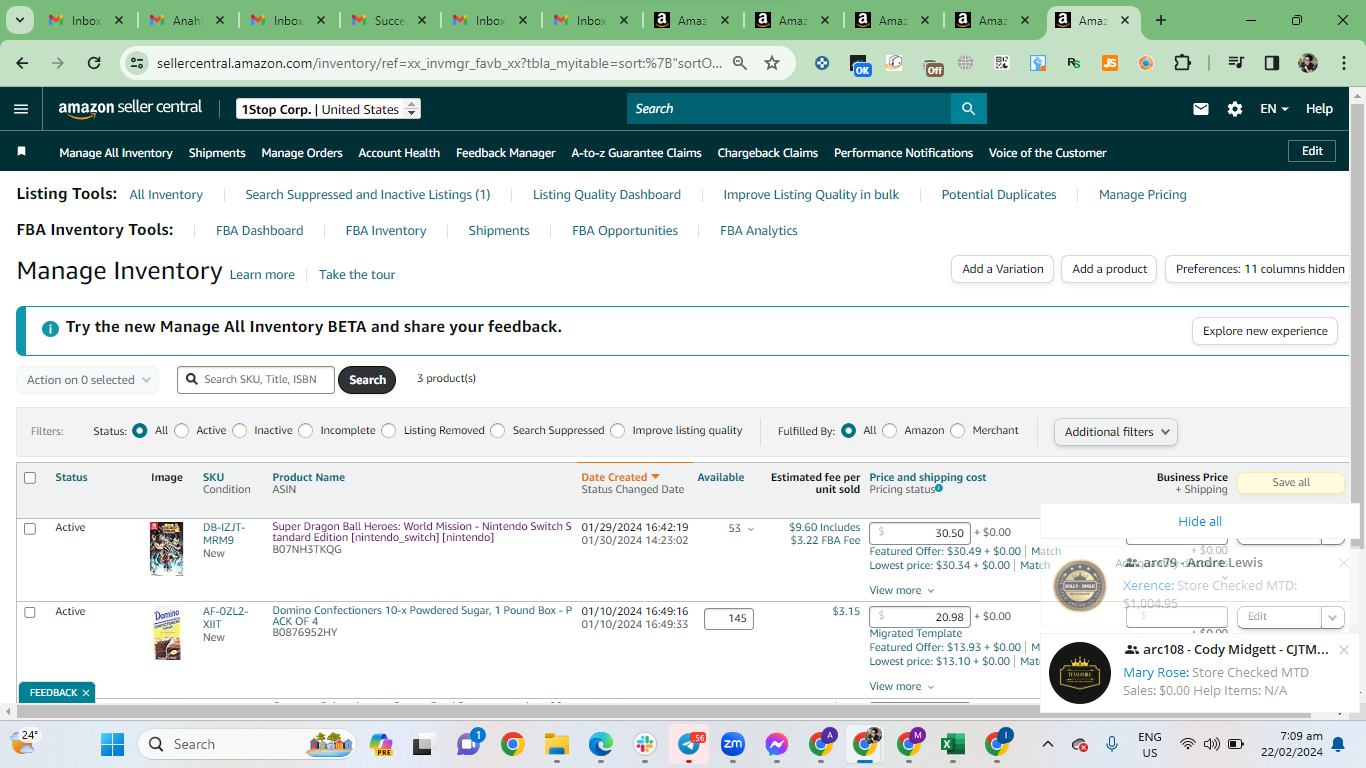Bookmark this page with the star icon
This screenshot has height=768, width=1366.
(772, 63)
